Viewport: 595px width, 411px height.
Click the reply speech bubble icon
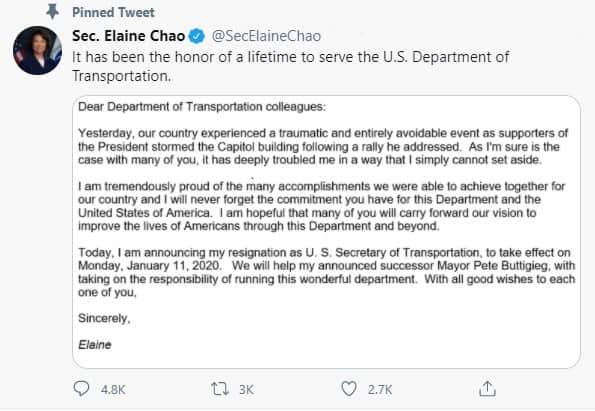click(x=81, y=389)
